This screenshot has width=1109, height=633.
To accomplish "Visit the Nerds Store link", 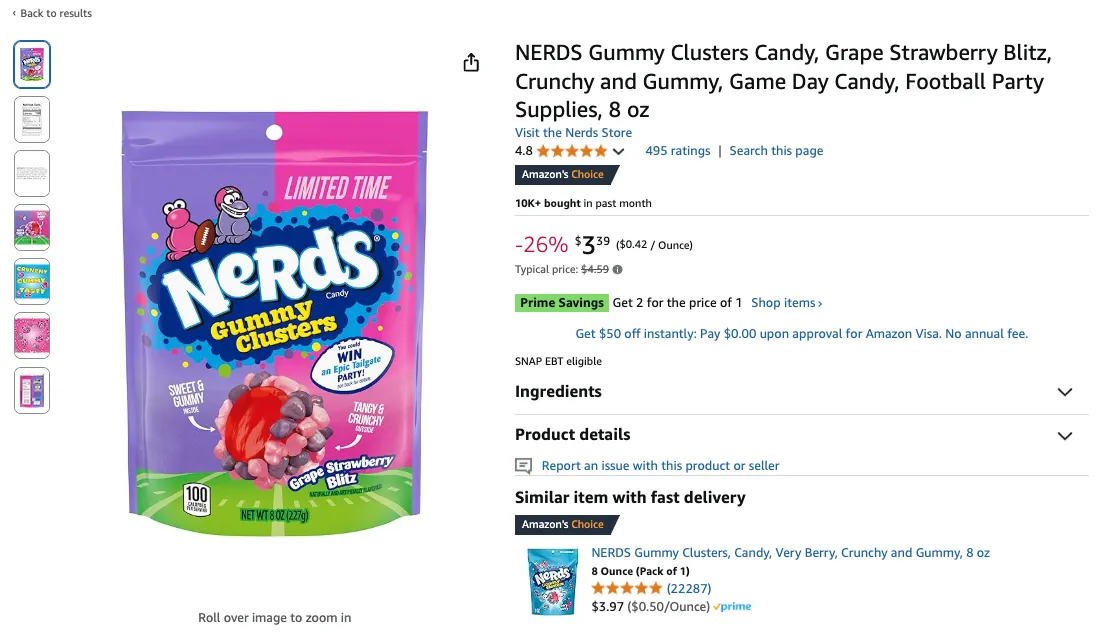I will tap(573, 132).
